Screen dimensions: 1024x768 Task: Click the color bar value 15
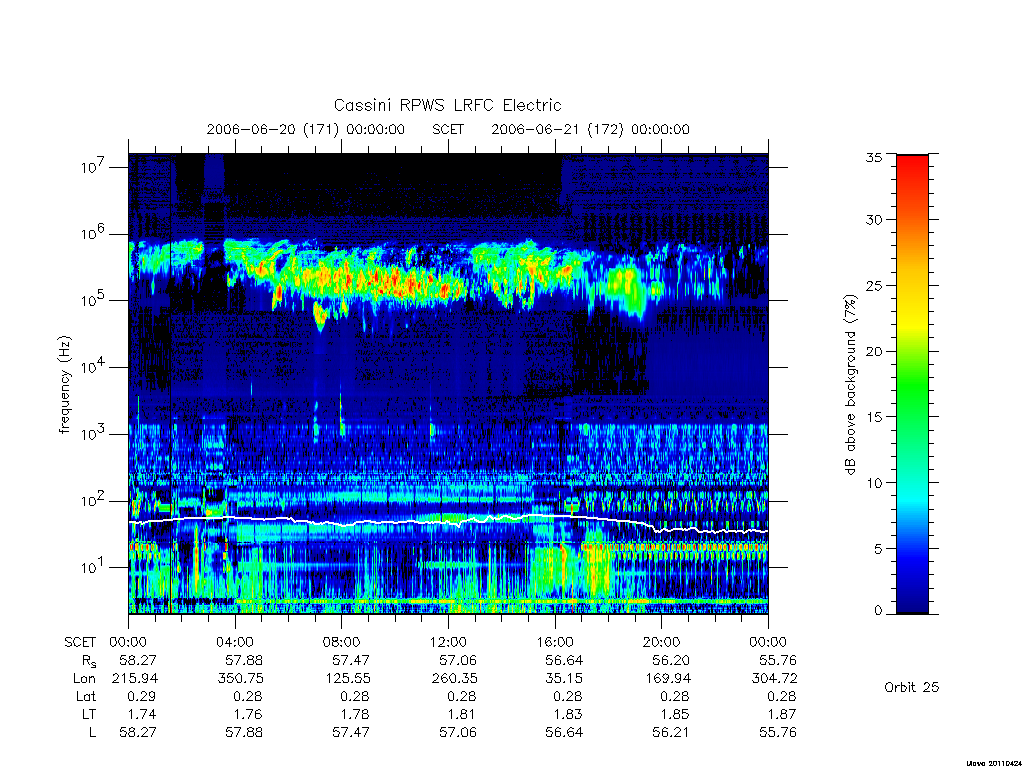tap(874, 416)
